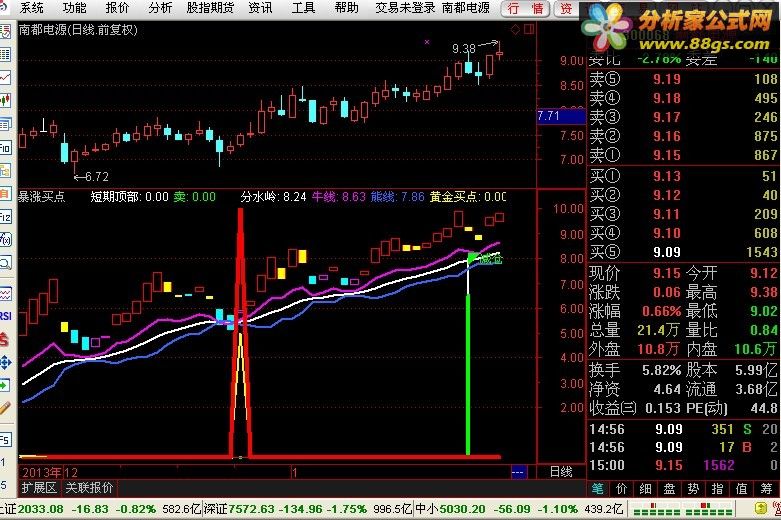Click the 买⑤ bid price 9.09

click(x=667, y=252)
